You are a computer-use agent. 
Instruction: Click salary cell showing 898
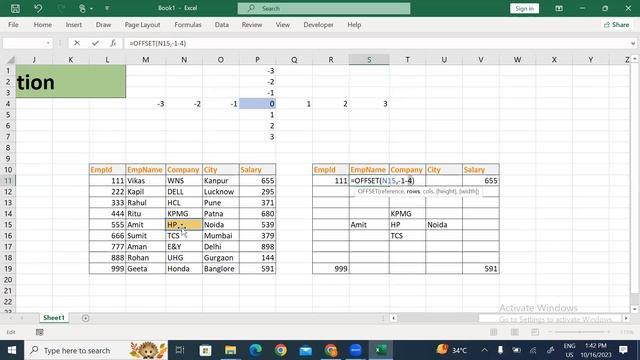(x=258, y=247)
